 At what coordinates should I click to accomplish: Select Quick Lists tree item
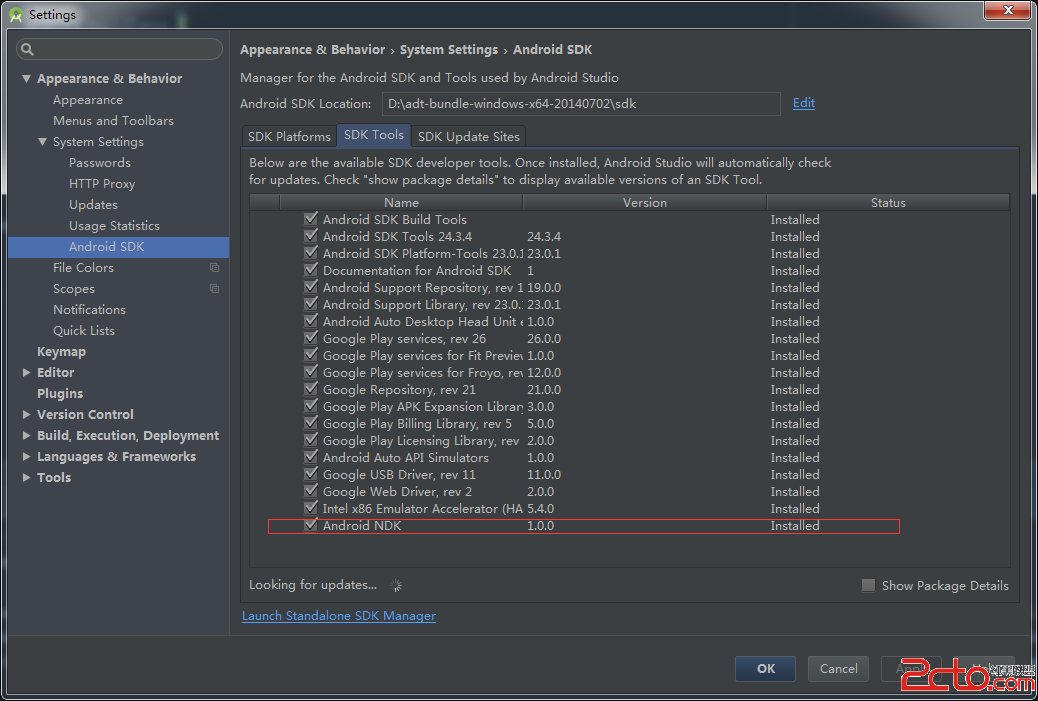[83, 331]
